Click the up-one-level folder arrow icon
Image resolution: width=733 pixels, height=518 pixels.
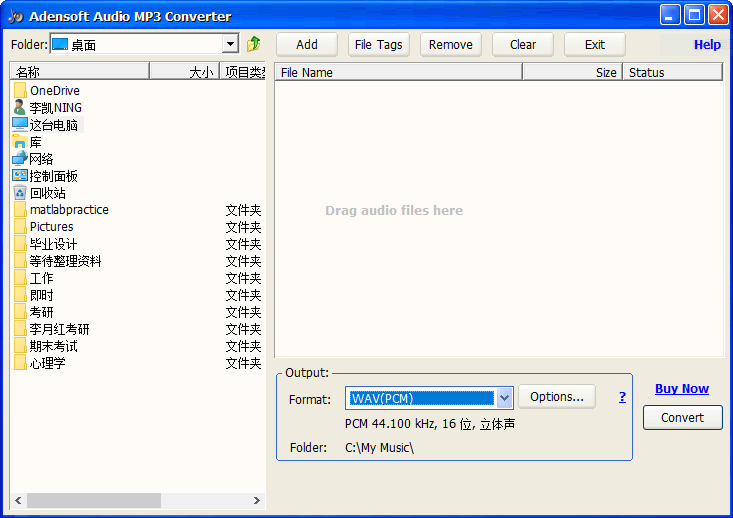254,44
